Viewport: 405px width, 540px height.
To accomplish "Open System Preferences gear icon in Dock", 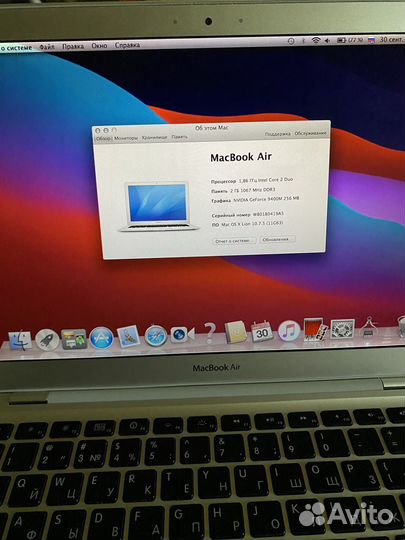I will tap(342, 329).
